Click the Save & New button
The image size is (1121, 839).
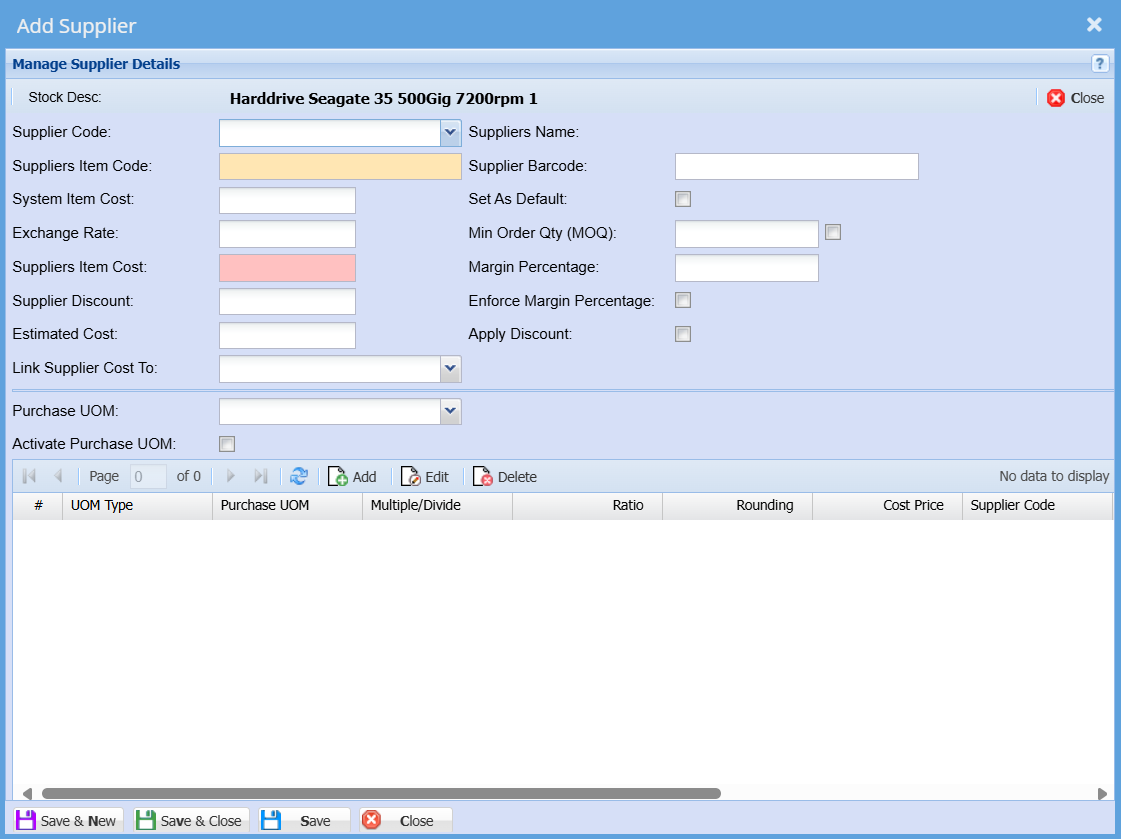pos(67,821)
